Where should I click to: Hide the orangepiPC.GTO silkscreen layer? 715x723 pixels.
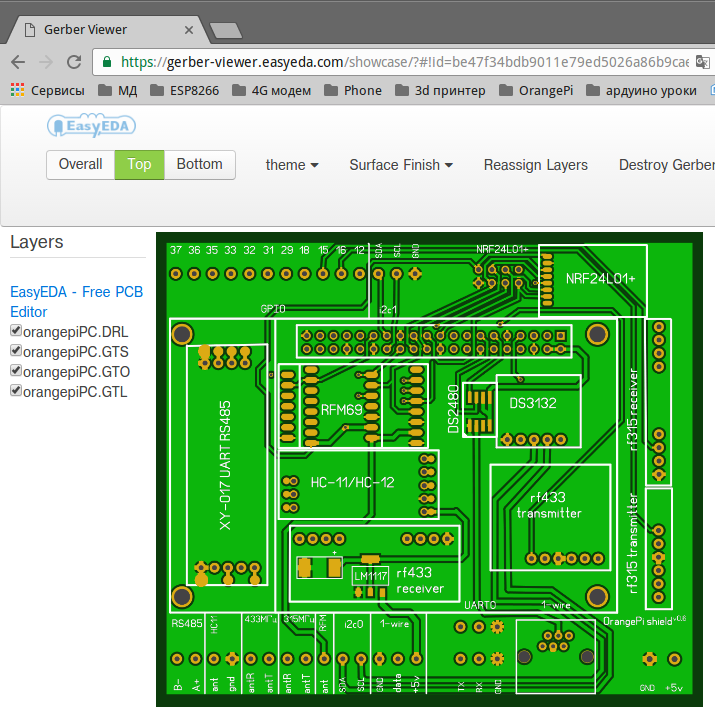(16, 371)
